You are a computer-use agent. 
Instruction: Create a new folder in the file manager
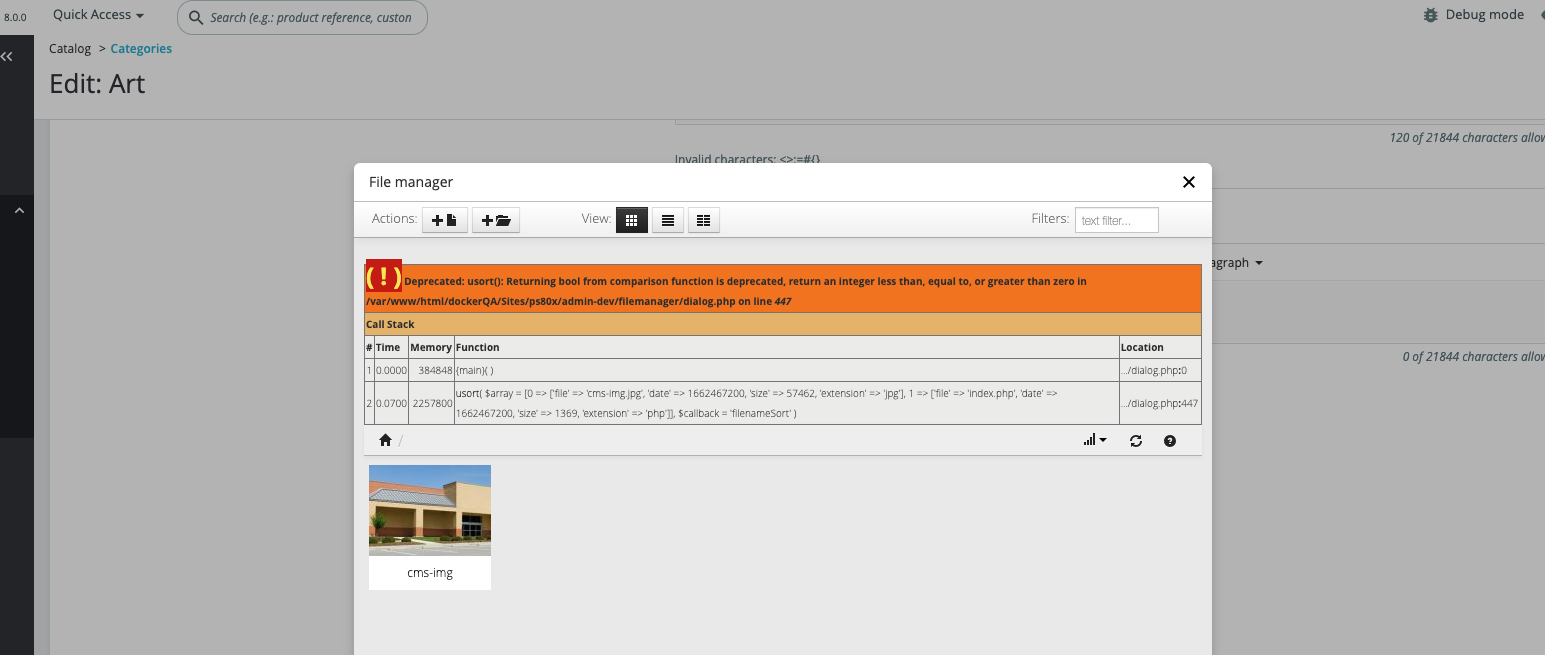(495, 219)
